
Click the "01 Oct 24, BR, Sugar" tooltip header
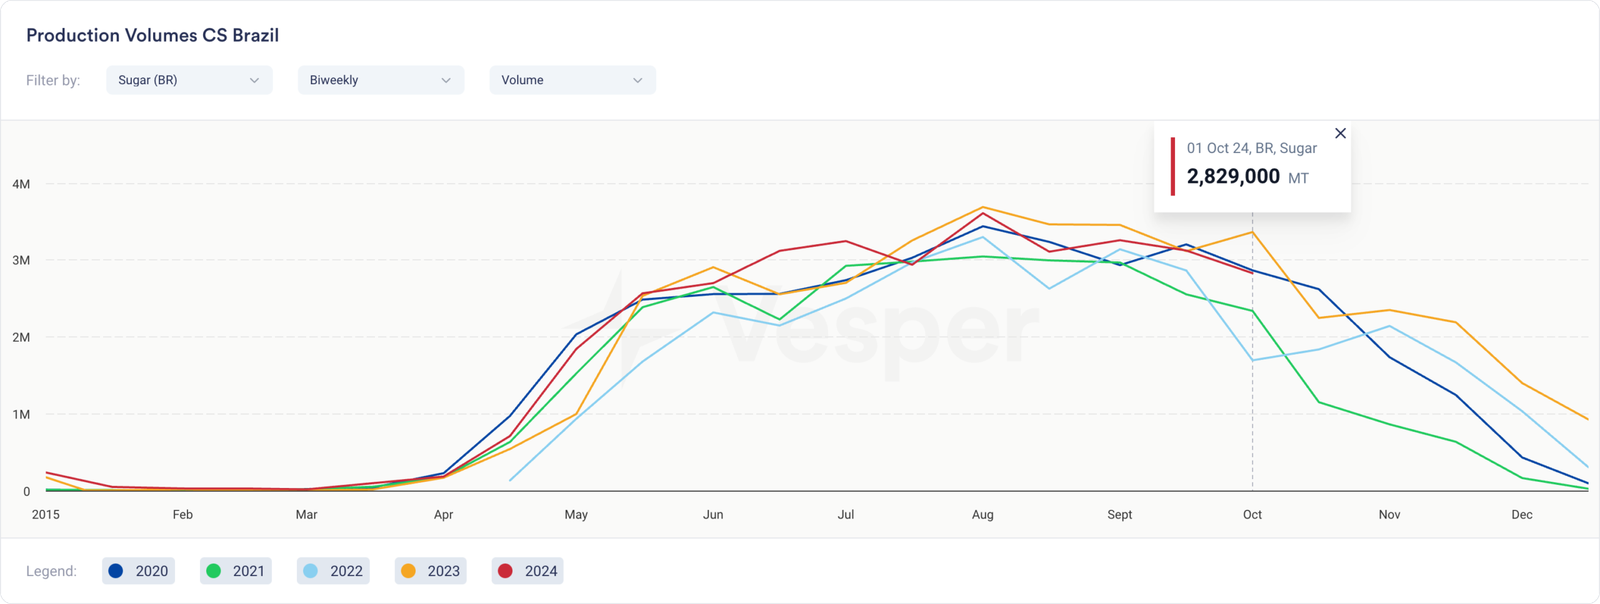1251,148
